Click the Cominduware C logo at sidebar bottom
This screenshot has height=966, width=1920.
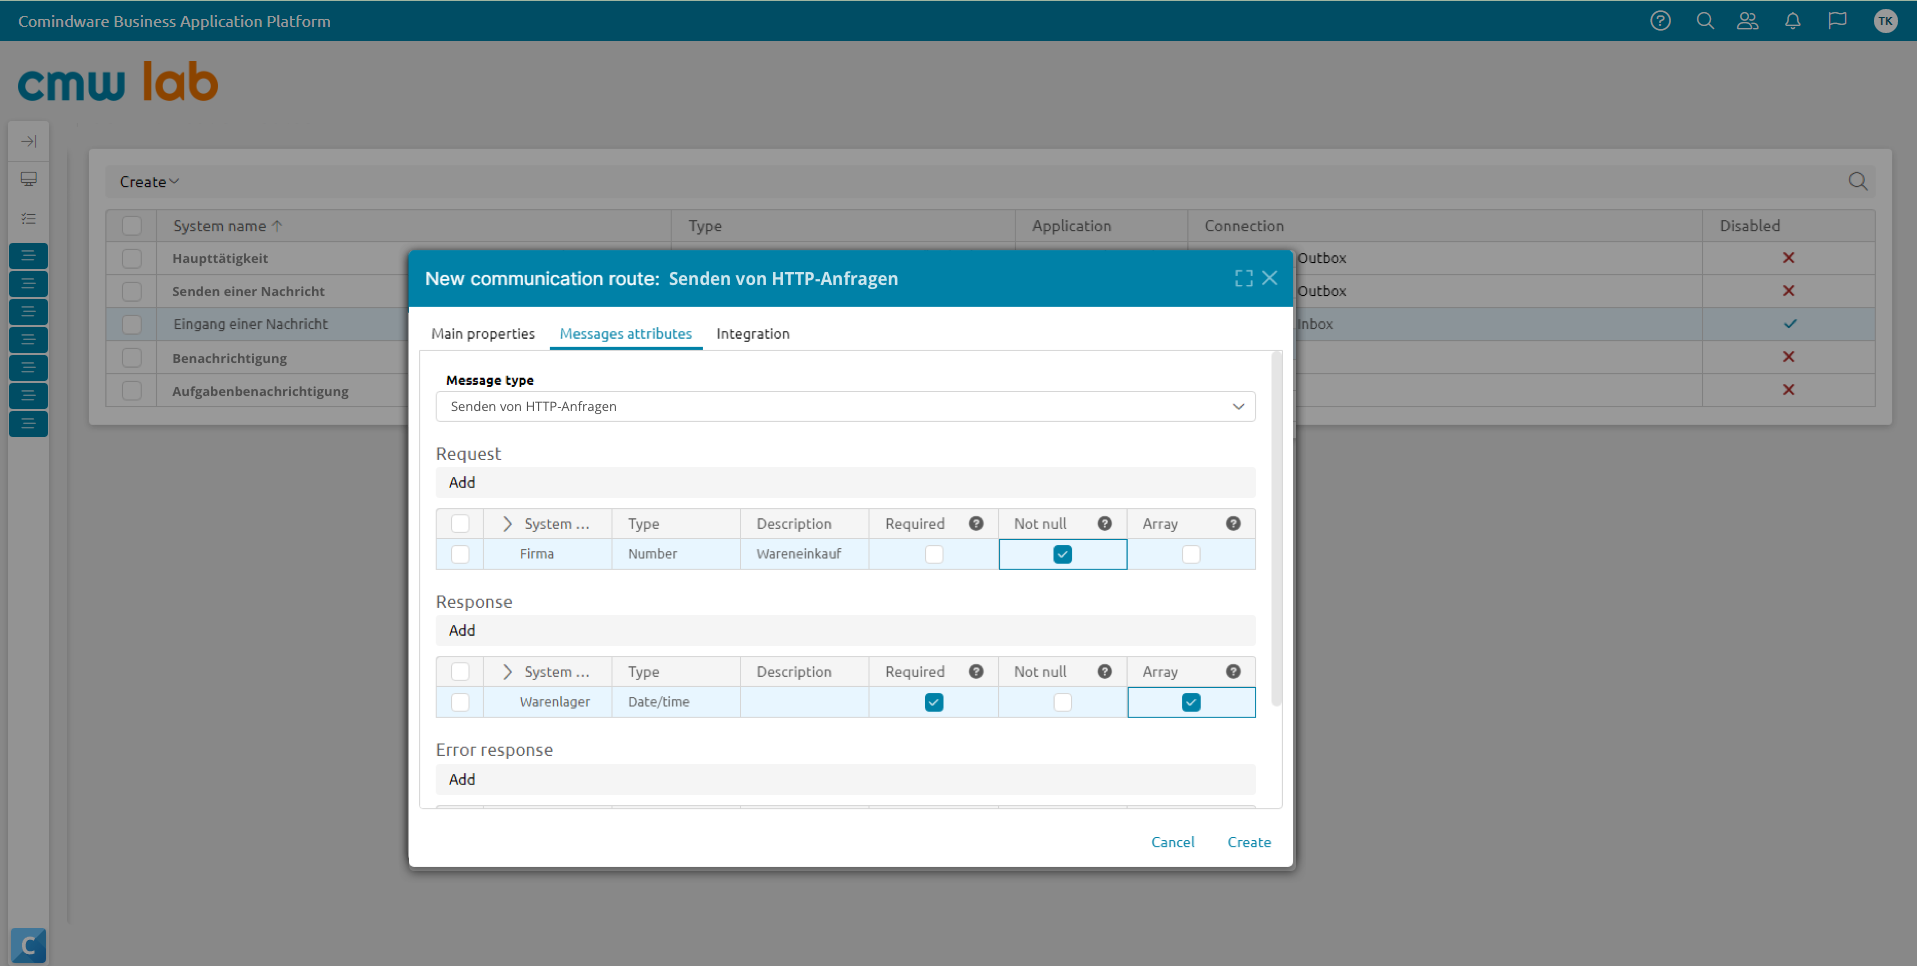click(x=29, y=945)
